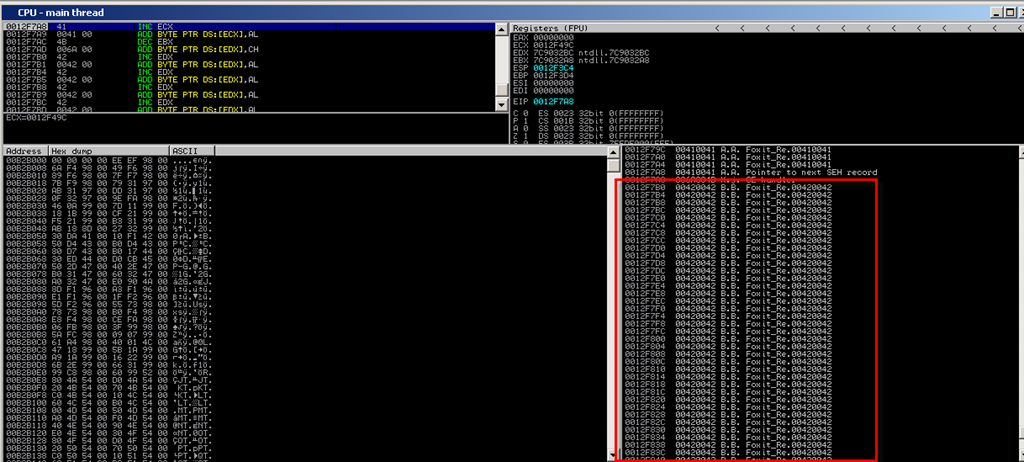This screenshot has height=462, width=1024.
Task: Select the ESP register value 0012F3C4
Action: (x=552, y=66)
